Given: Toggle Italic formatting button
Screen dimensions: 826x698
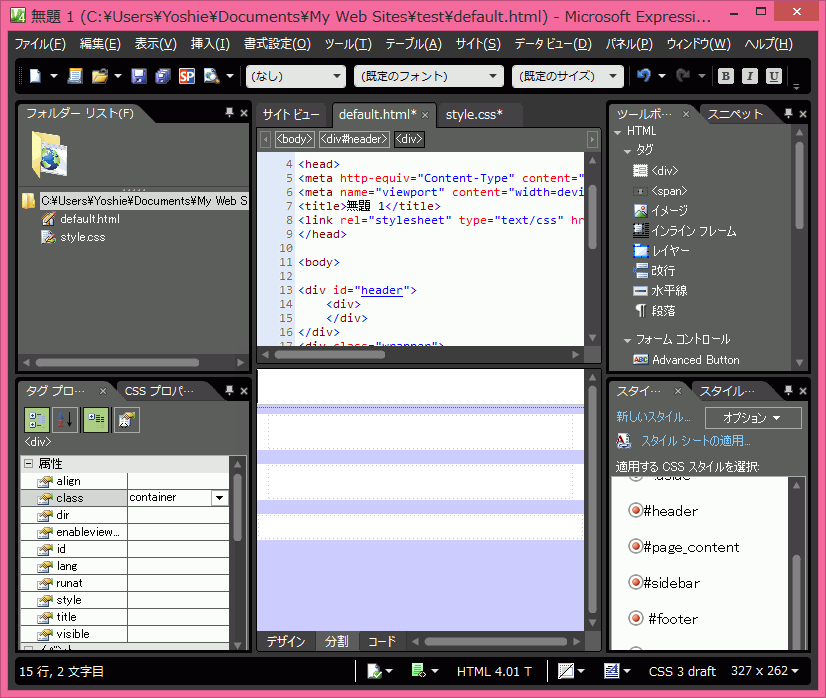Looking at the screenshot, I should click(x=750, y=76).
